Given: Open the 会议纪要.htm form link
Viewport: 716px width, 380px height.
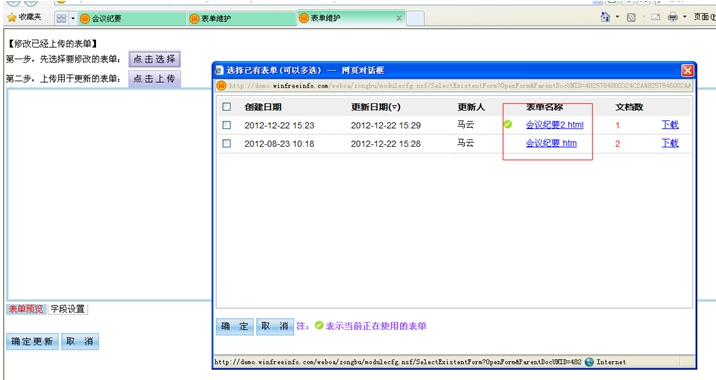Looking at the screenshot, I should [x=551, y=143].
